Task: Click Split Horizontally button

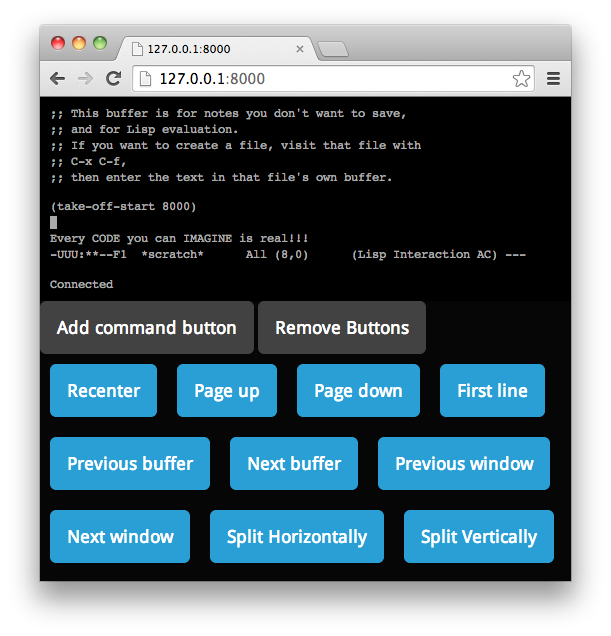Action: tap(297, 537)
